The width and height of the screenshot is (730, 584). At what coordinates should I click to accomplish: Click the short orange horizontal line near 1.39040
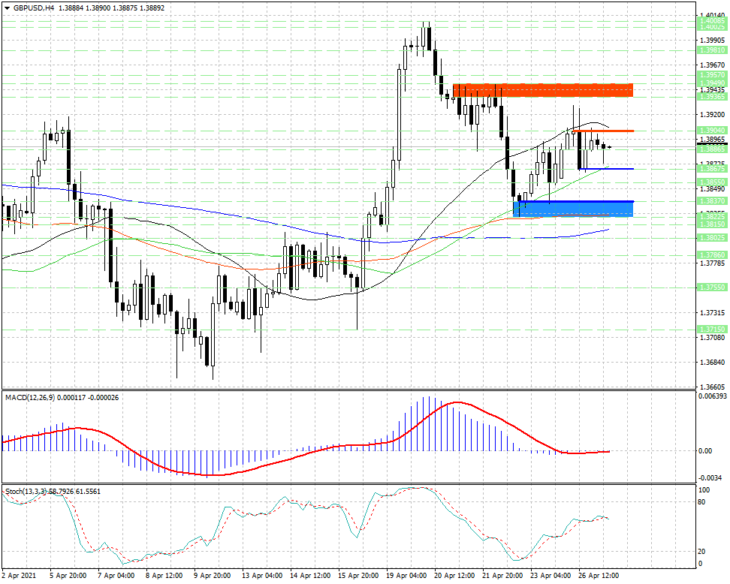[x=603, y=131]
